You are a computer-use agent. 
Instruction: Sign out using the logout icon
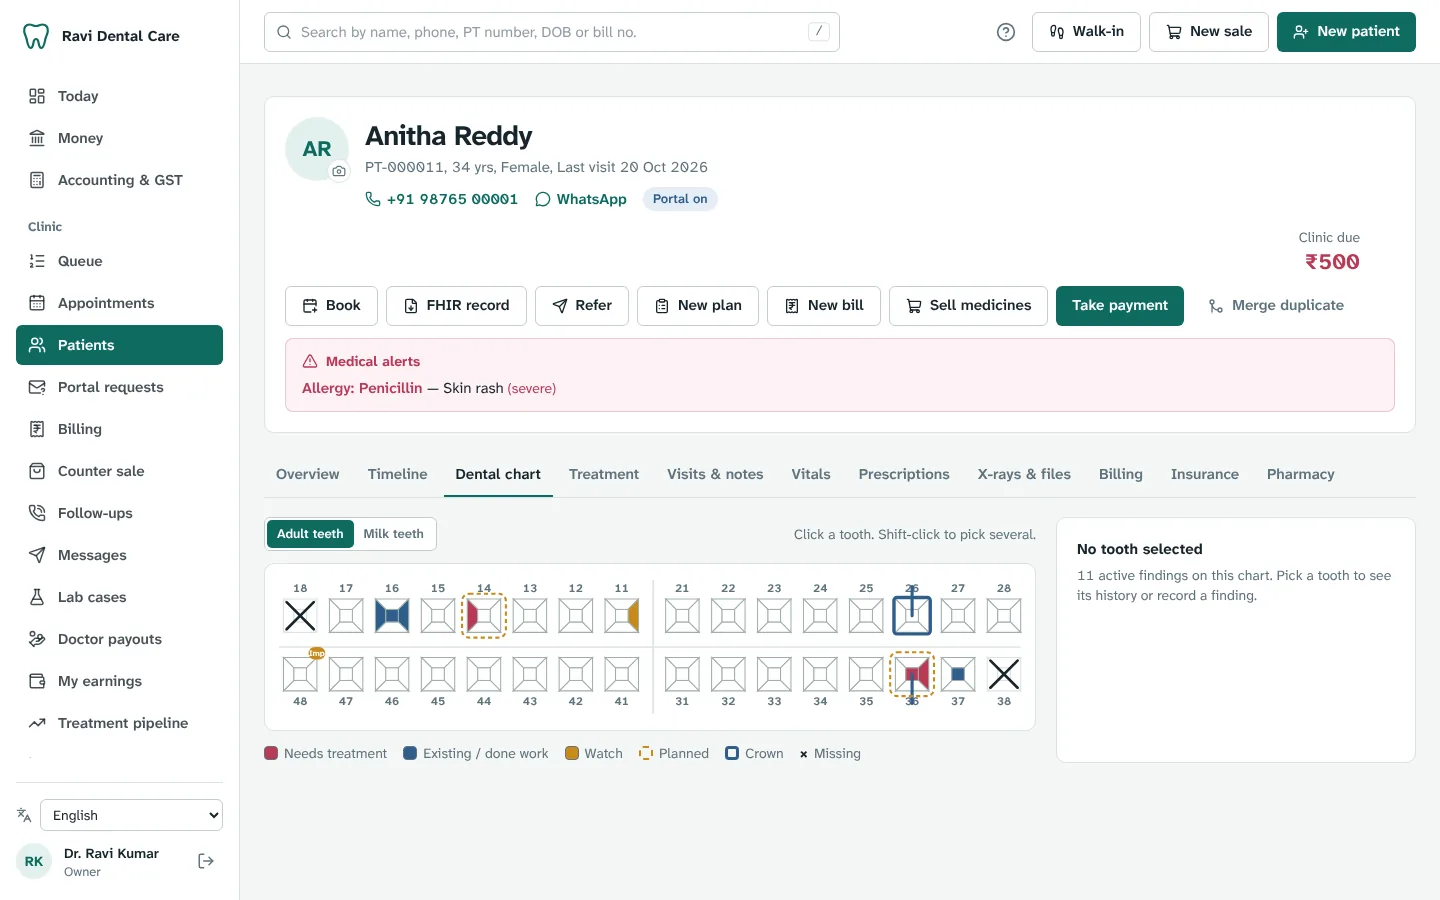point(206,861)
